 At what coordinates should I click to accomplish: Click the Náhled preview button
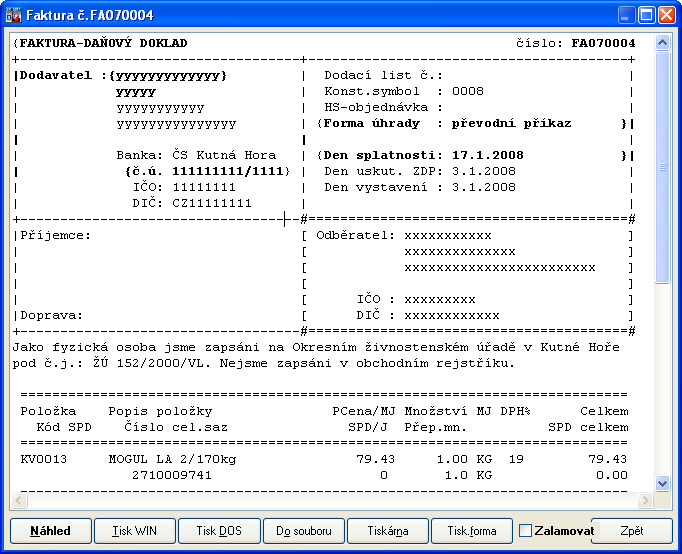click(x=51, y=531)
